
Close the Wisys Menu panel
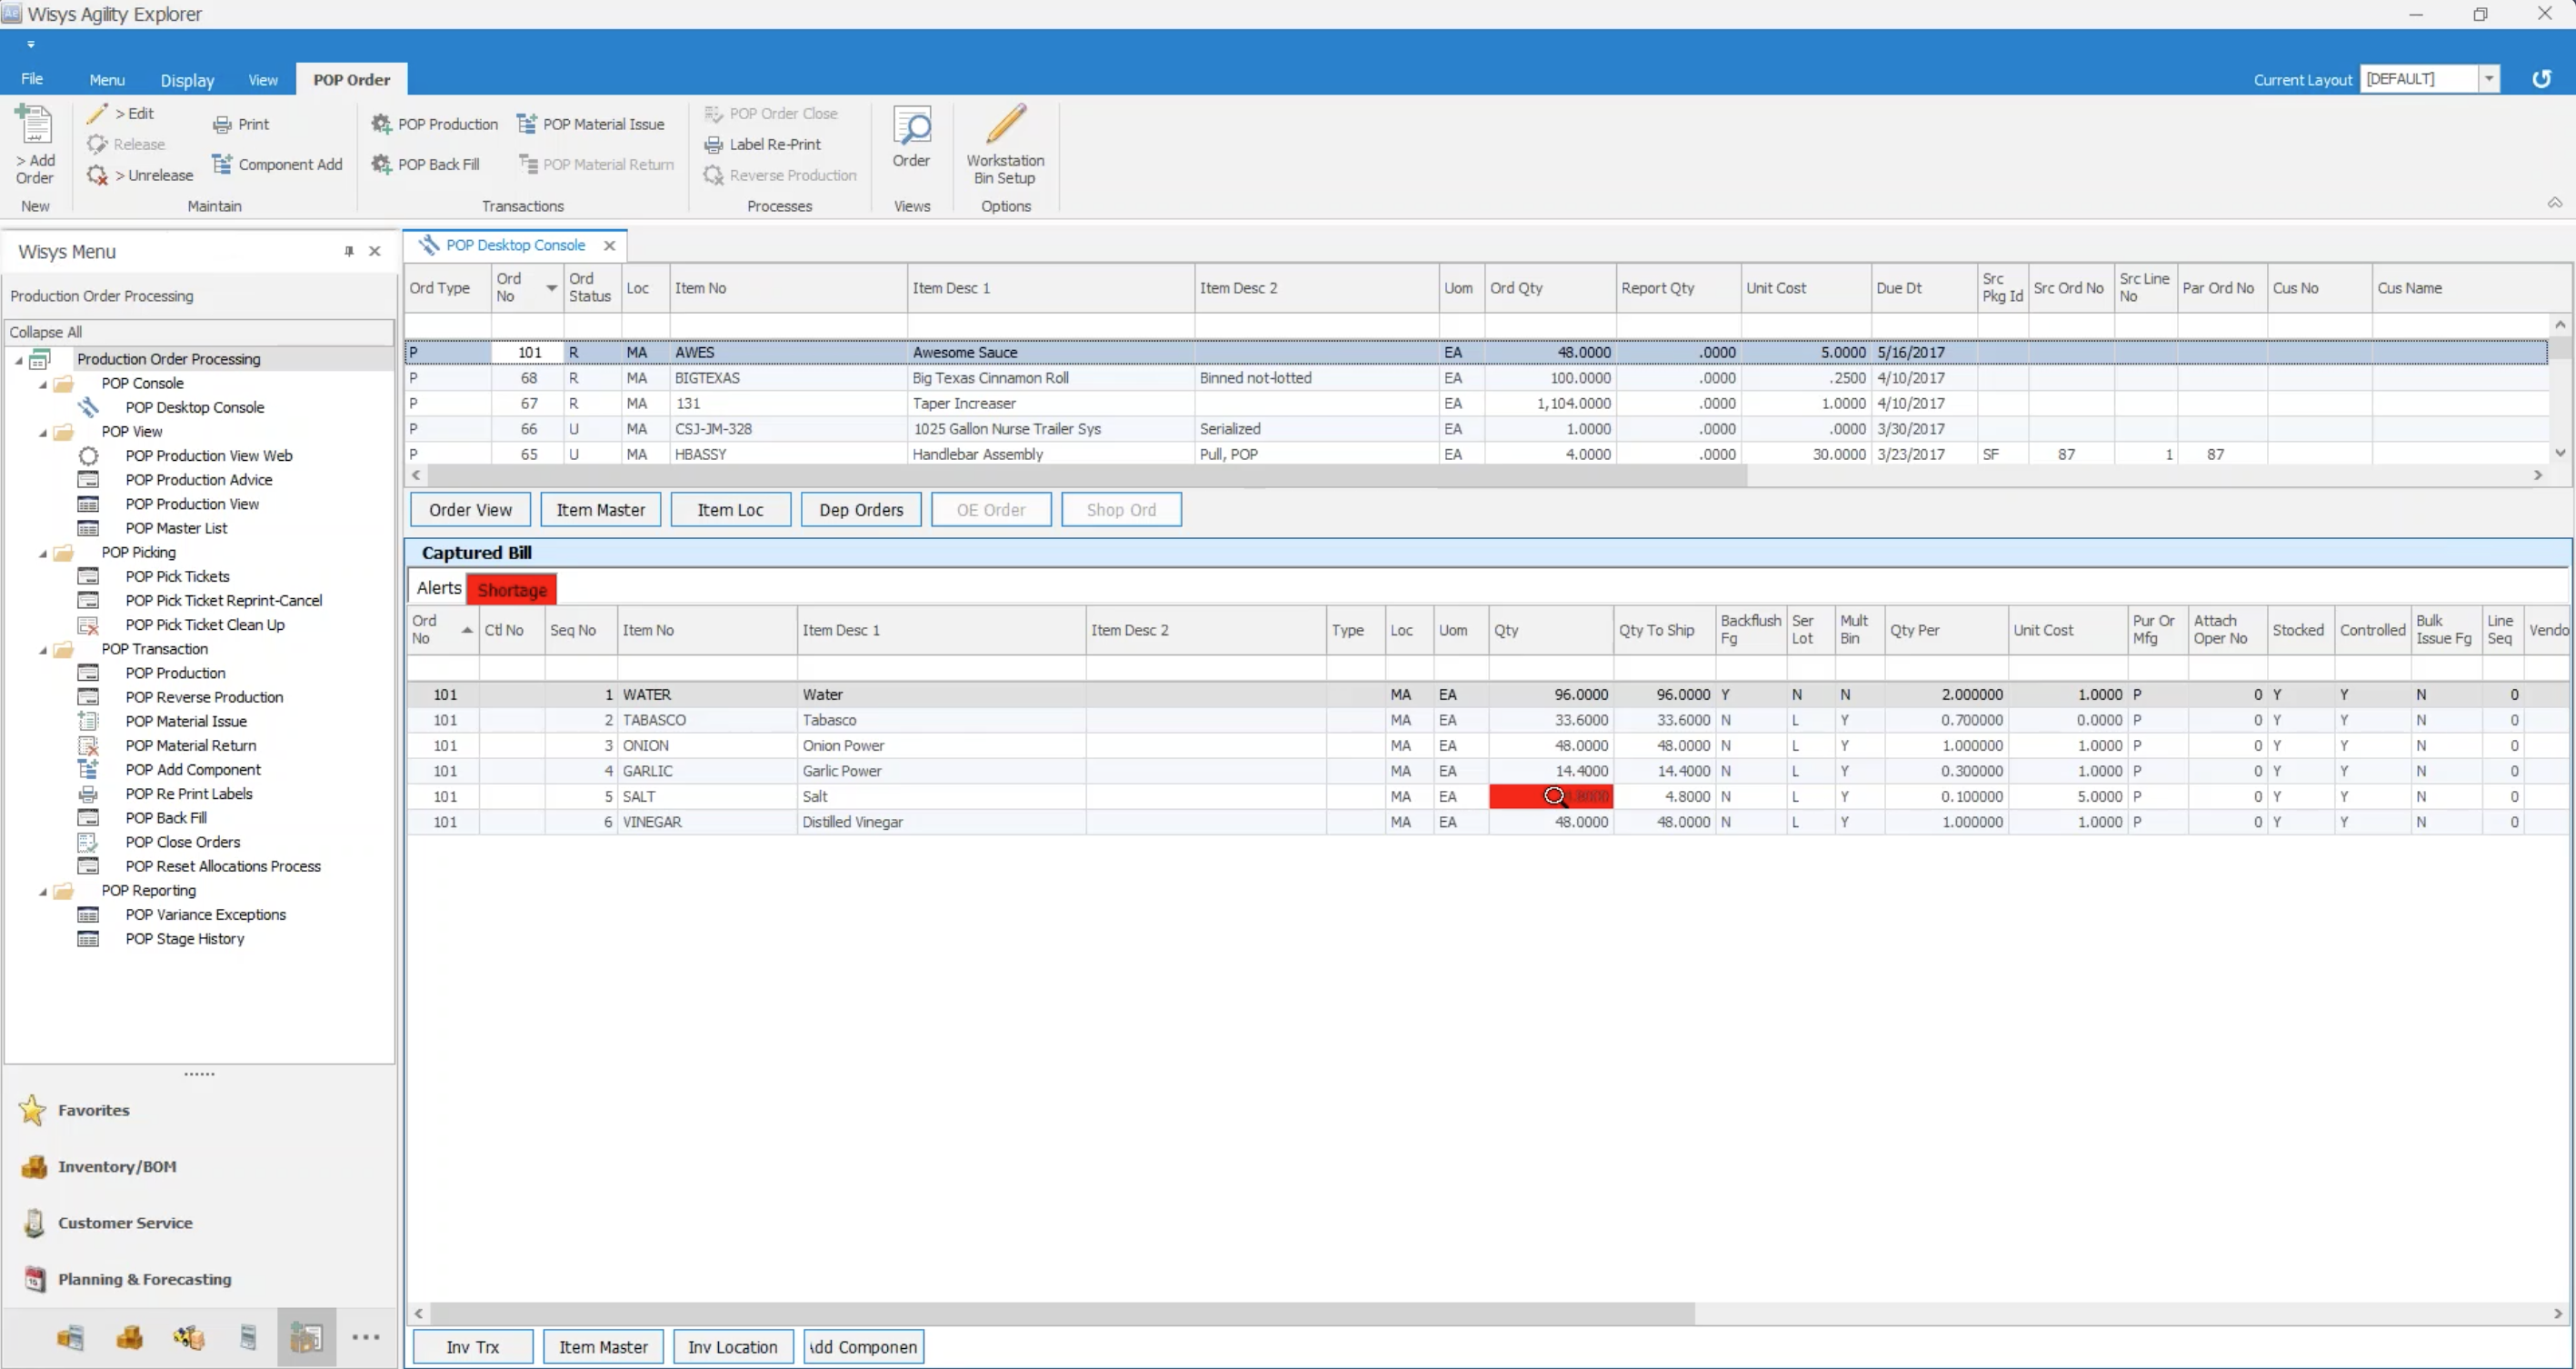pos(375,251)
